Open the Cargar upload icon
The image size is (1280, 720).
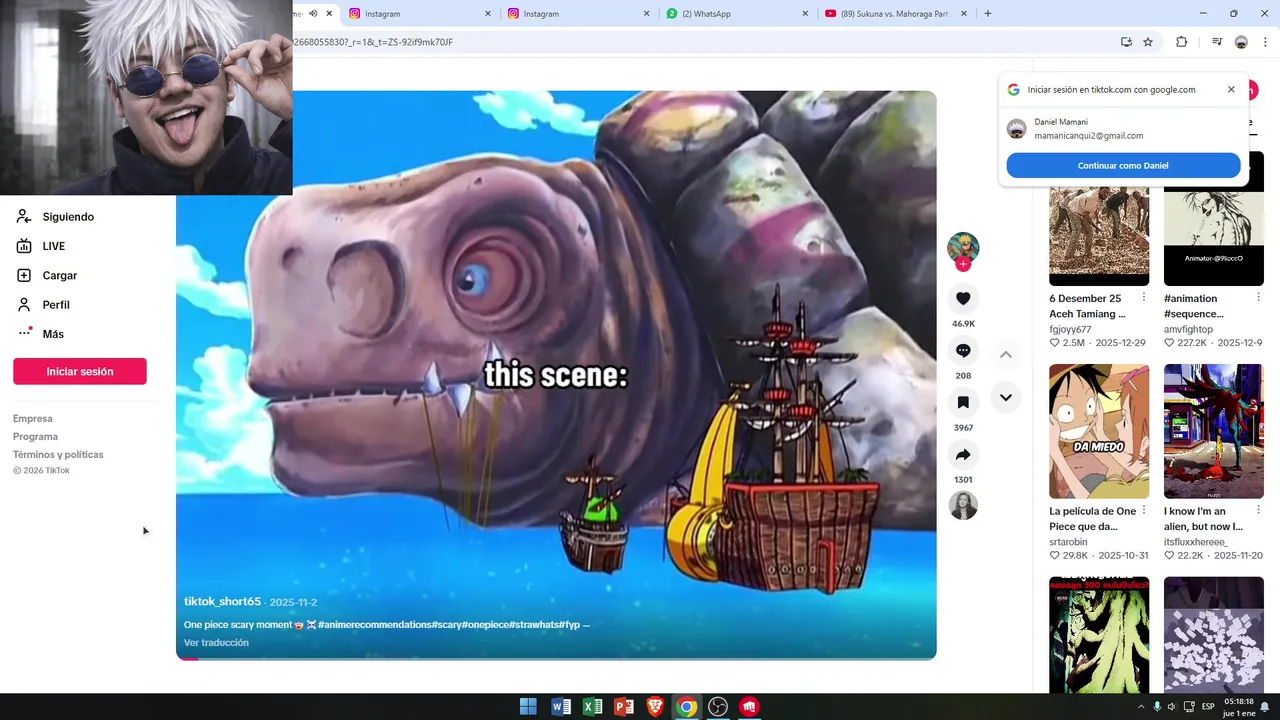24,275
